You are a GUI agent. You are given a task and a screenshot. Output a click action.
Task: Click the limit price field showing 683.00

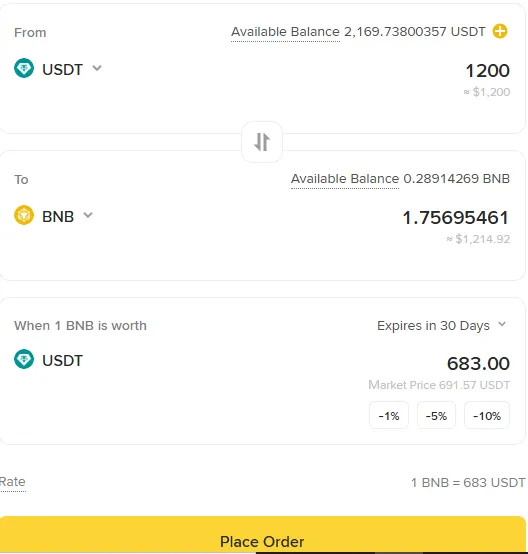point(478,363)
